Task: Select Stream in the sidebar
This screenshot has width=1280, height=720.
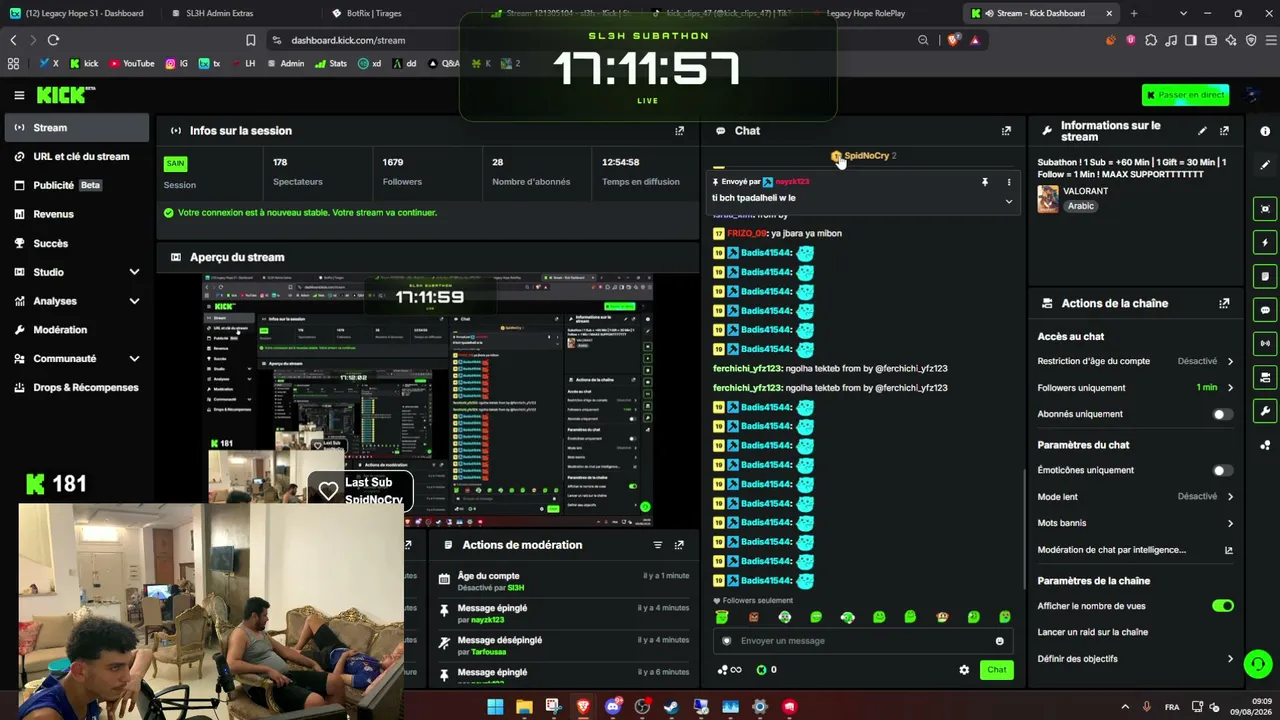Action: [77, 128]
